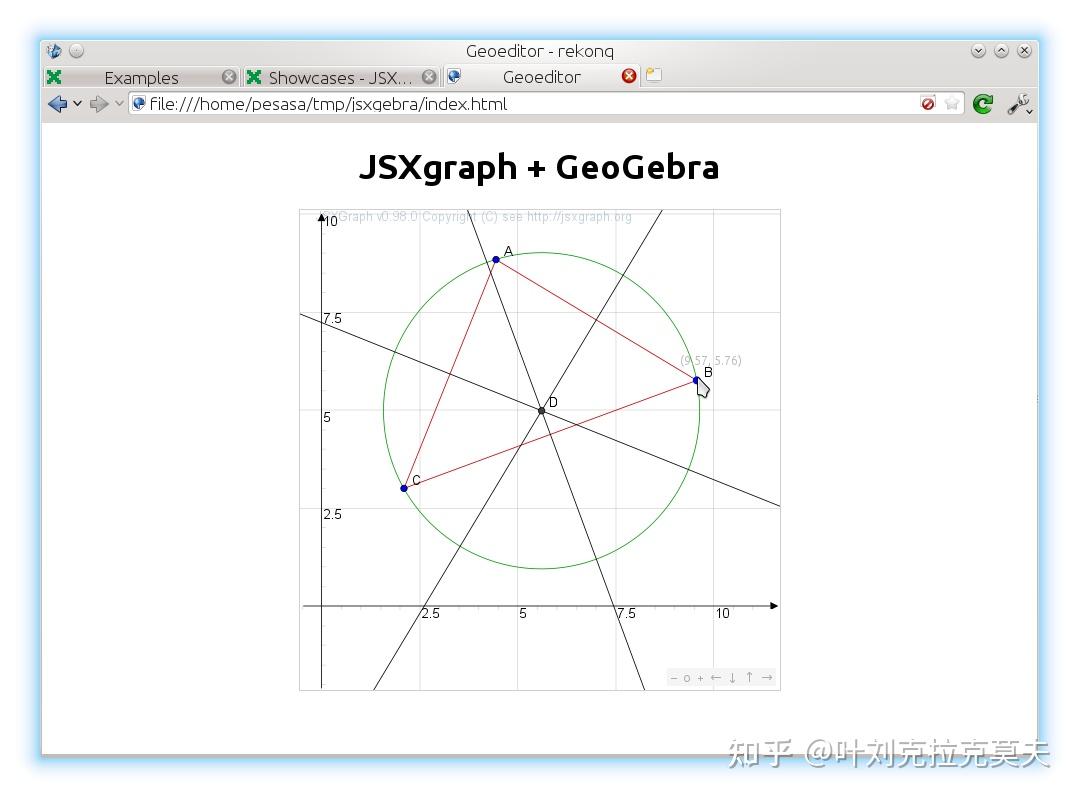Select point D at the triangle's center
The height and width of the screenshot is (798, 1079).
coord(541,409)
